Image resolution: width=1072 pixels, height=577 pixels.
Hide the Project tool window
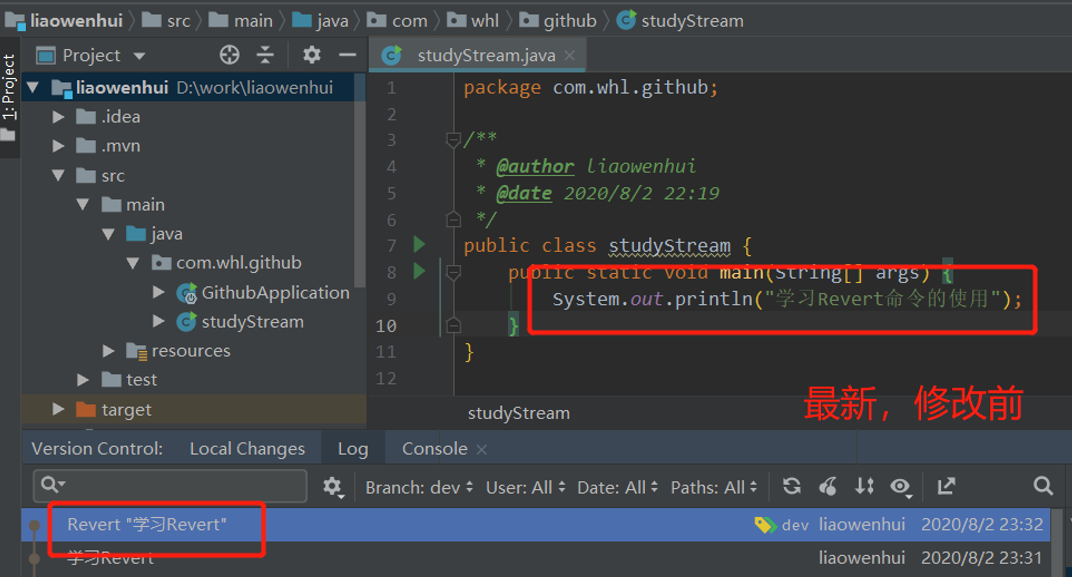coord(347,55)
